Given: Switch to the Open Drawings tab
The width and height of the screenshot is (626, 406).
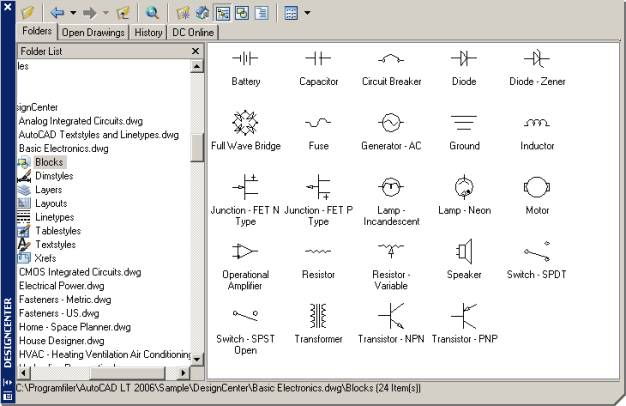Looking at the screenshot, I should [93, 33].
